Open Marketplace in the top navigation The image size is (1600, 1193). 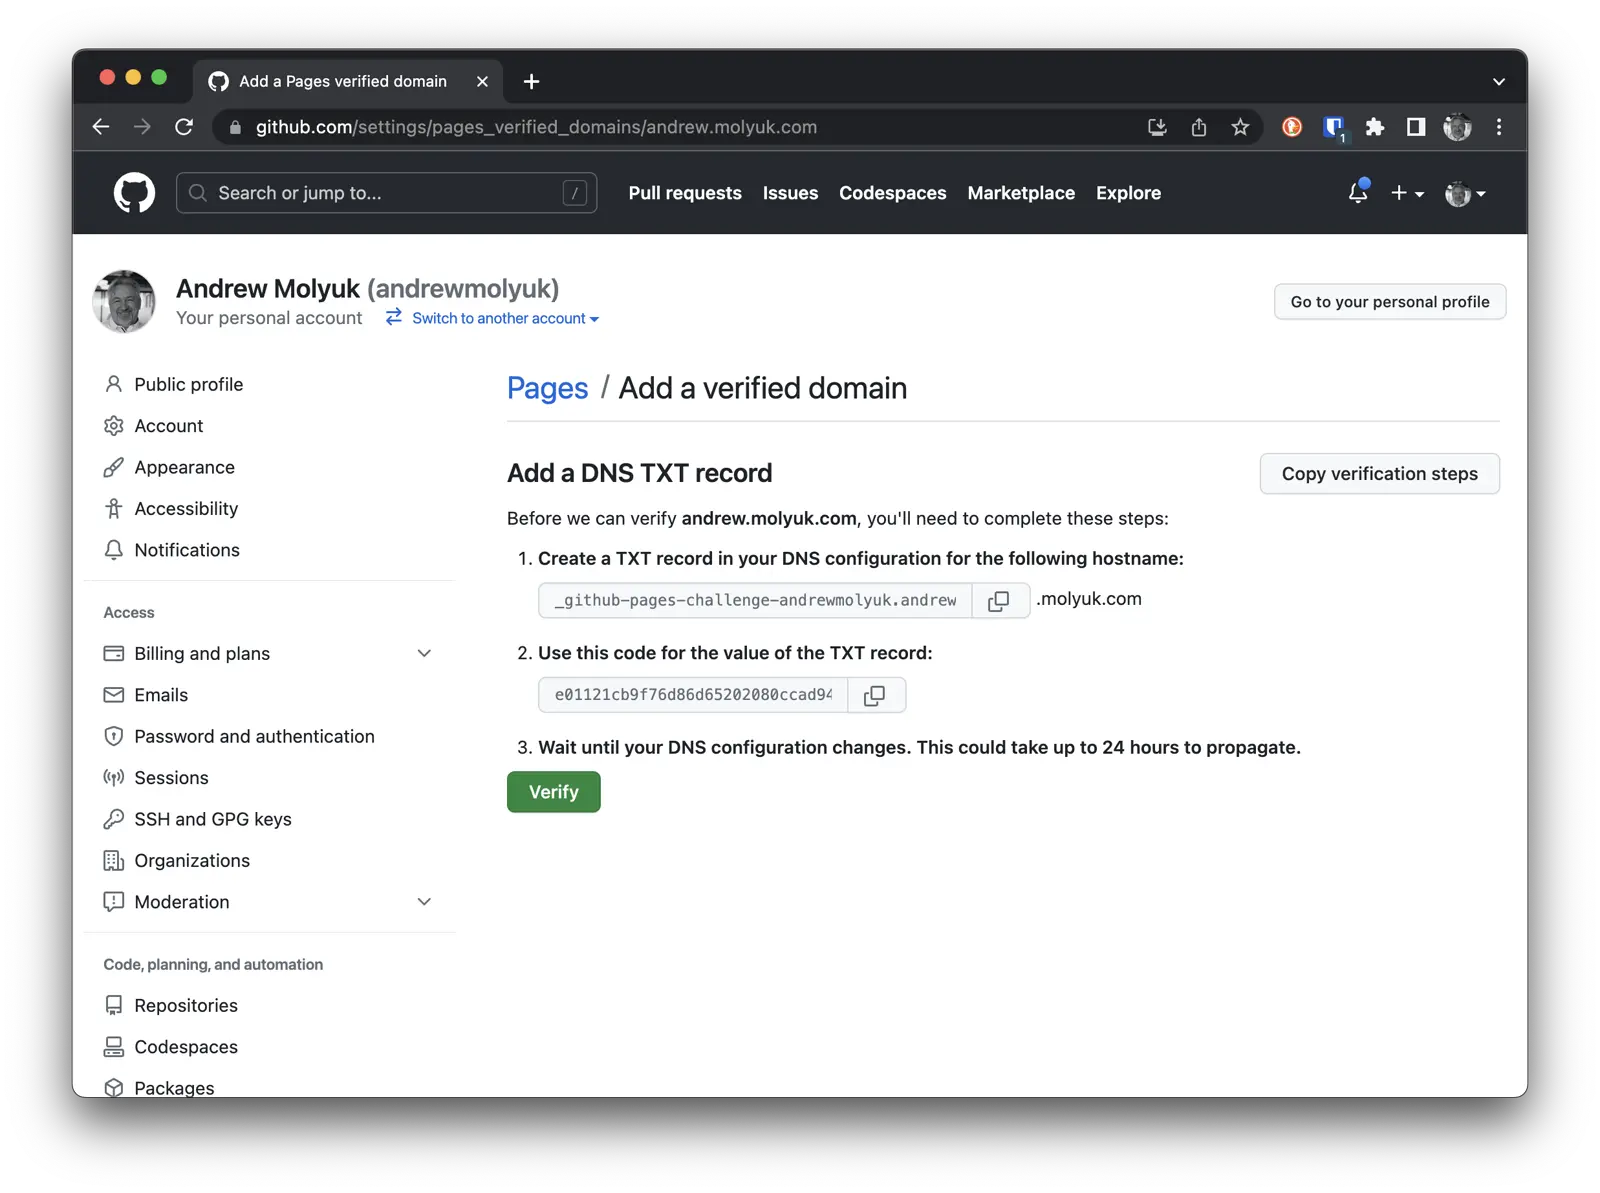pos(1021,193)
